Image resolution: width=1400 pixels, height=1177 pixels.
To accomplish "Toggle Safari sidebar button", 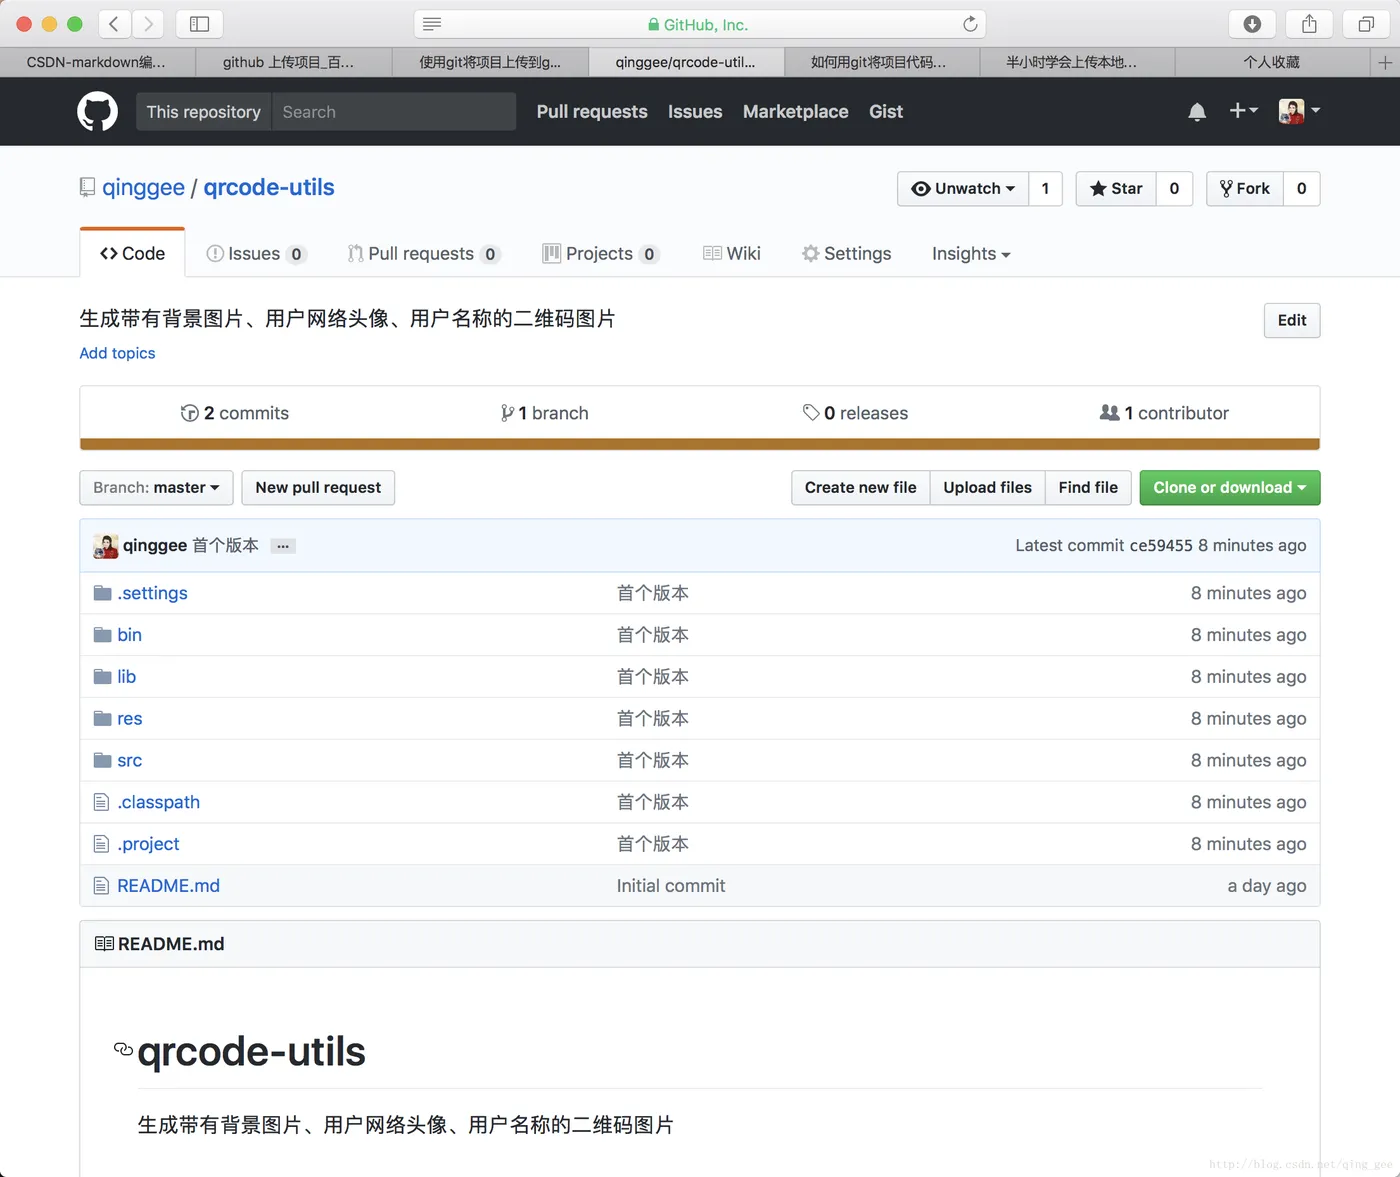I will click(x=199, y=24).
